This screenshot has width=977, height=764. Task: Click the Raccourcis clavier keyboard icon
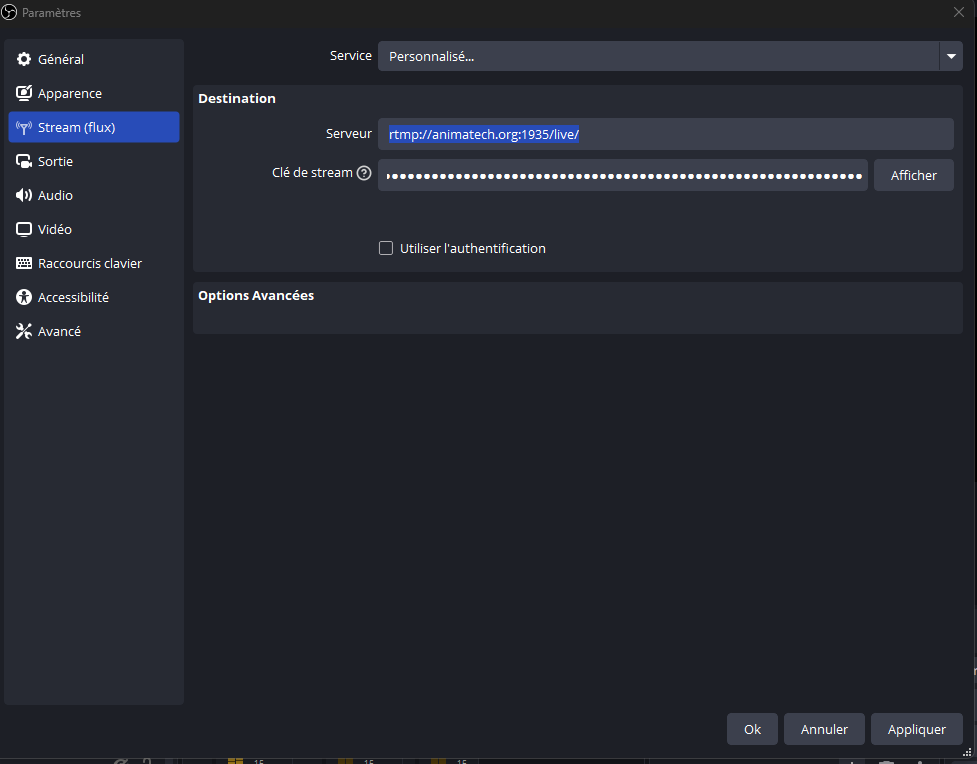(x=24, y=264)
